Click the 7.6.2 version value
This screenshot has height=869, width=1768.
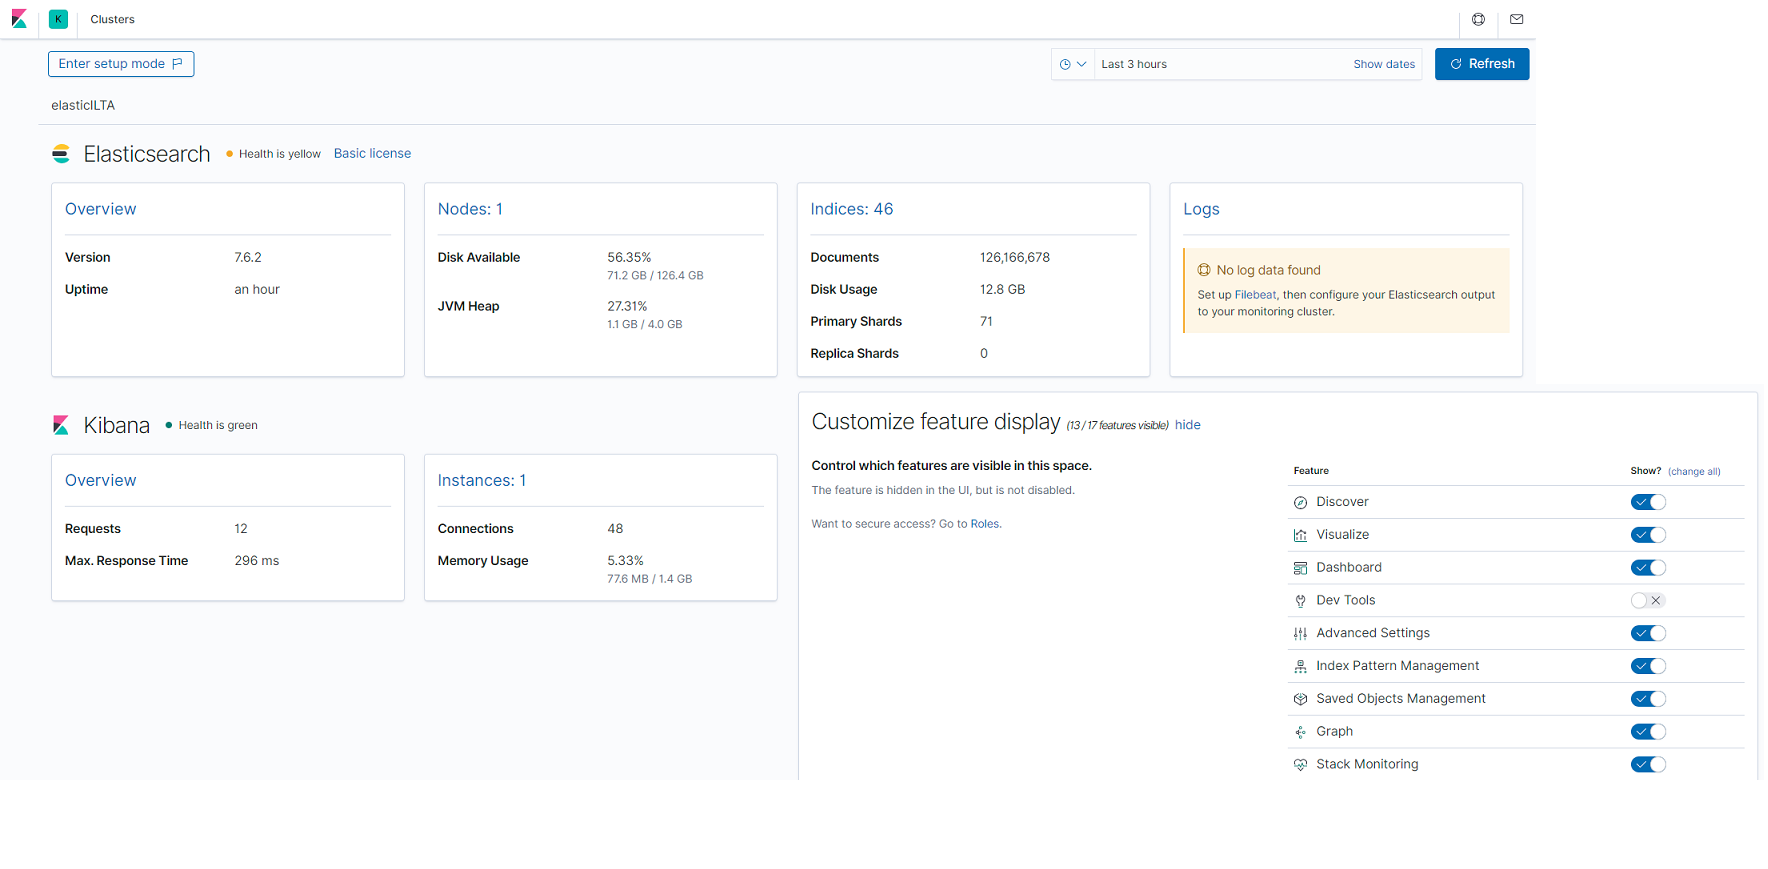point(248,258)
